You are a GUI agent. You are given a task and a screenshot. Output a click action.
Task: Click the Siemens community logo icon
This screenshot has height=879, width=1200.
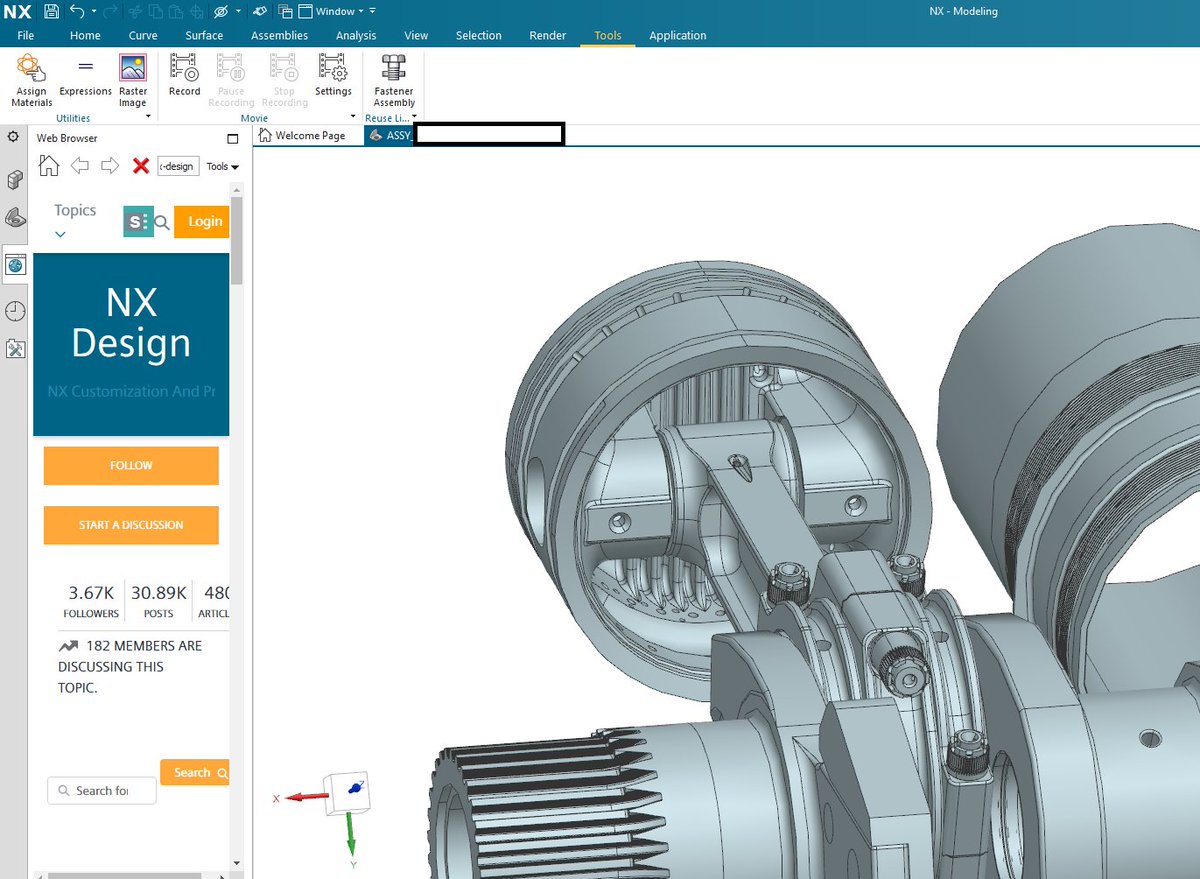pos(138,222)
